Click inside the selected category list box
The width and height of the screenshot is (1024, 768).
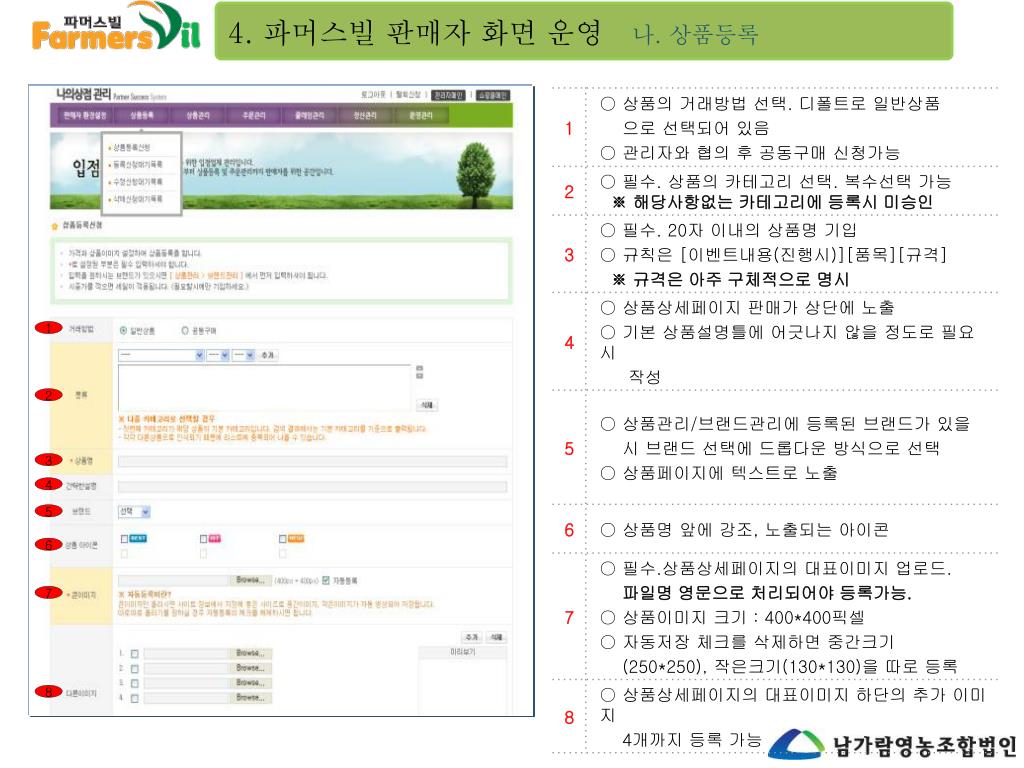coord(264,388)
